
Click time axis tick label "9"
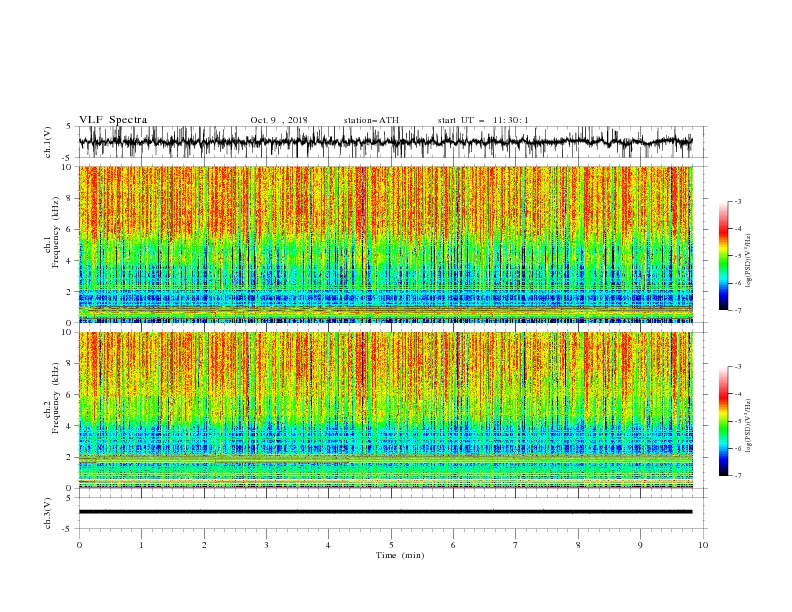640,545
